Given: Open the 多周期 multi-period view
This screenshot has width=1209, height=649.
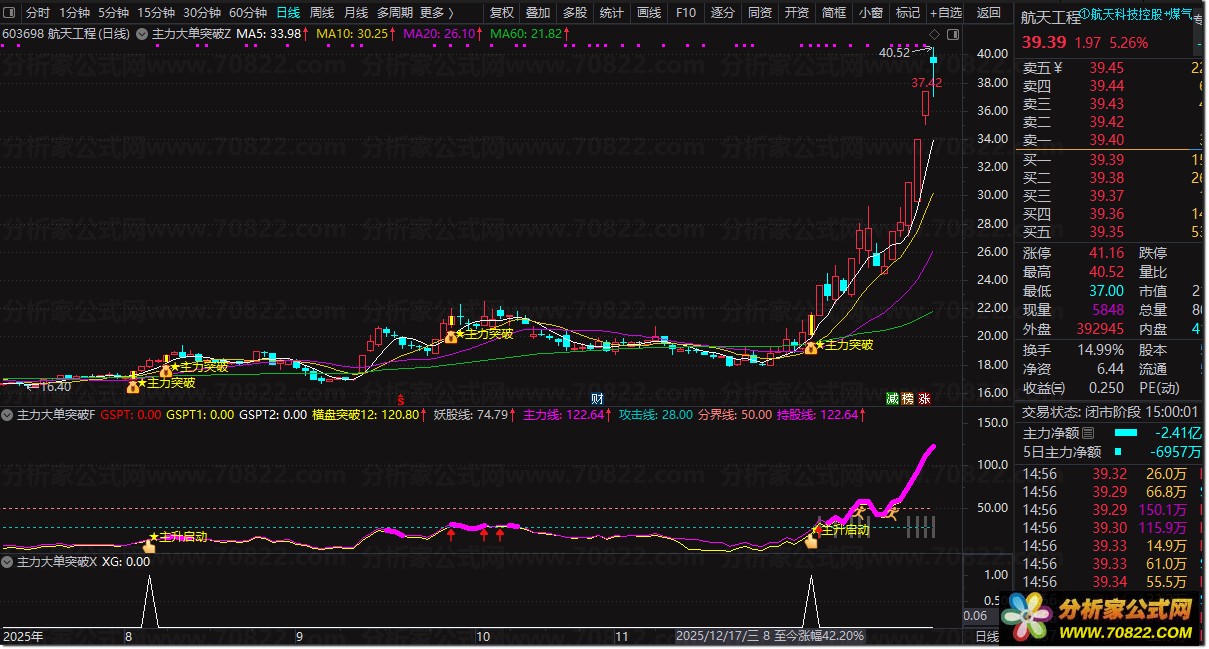Looking at the screenshot, I should point(395,13).
